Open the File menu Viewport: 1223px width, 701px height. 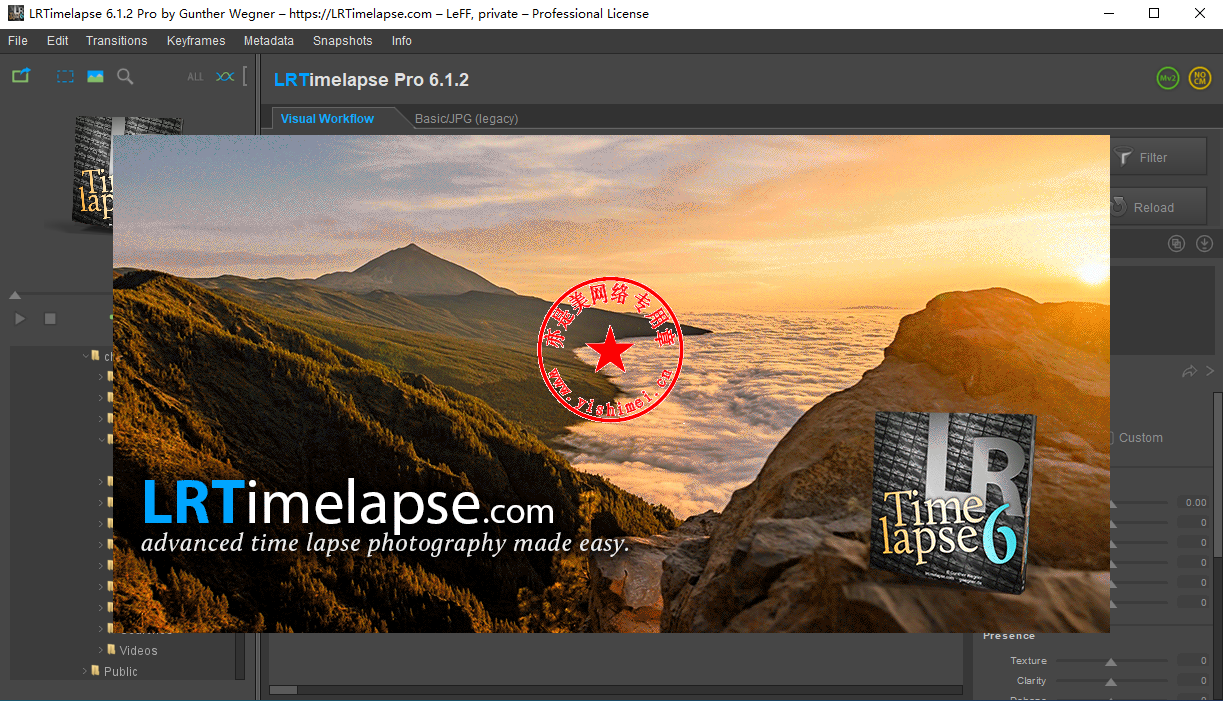18,41
